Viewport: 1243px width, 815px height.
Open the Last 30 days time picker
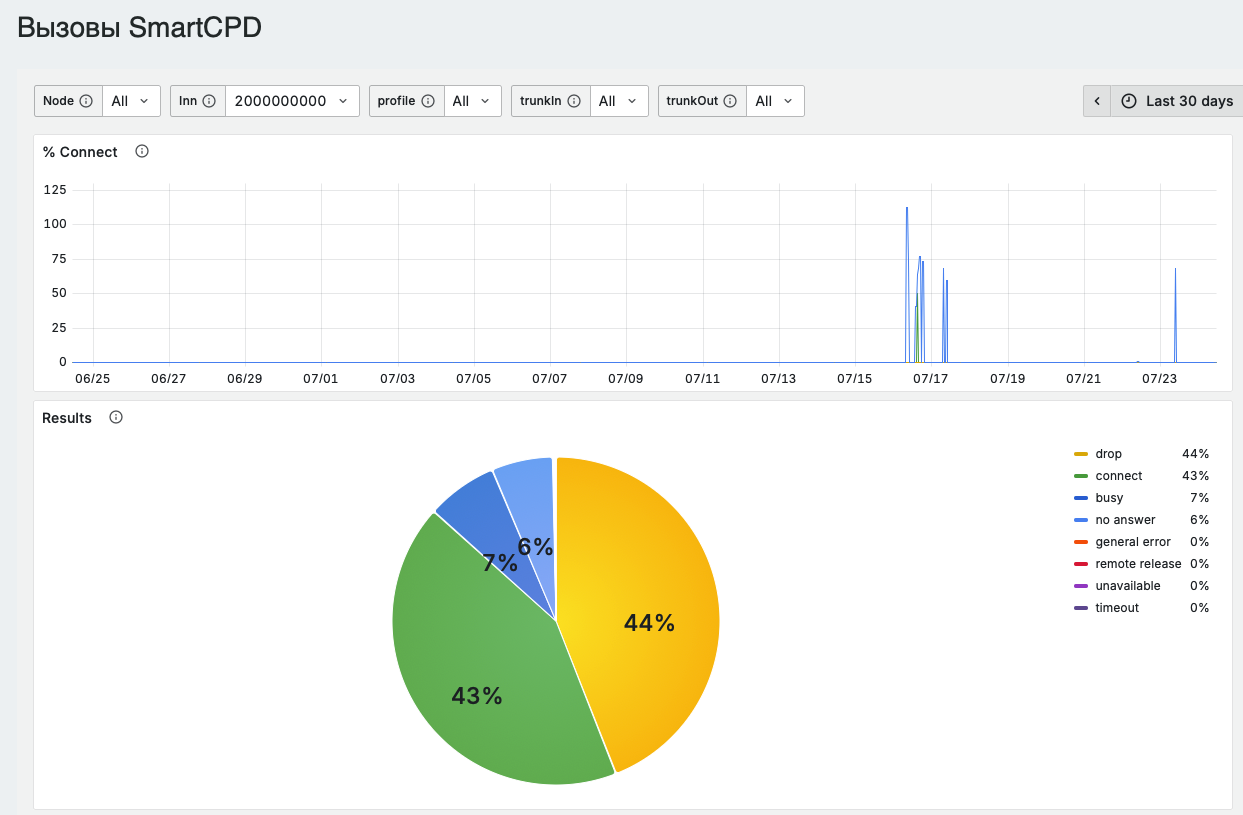click(x=1177, y=101)
